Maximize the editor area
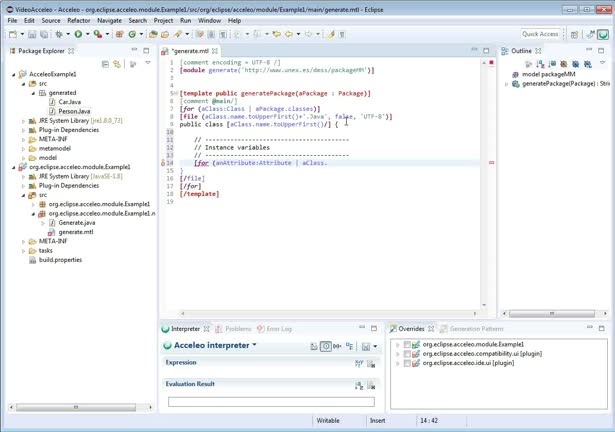The width and height of the screenshot is (615, 432). (486, 51)
